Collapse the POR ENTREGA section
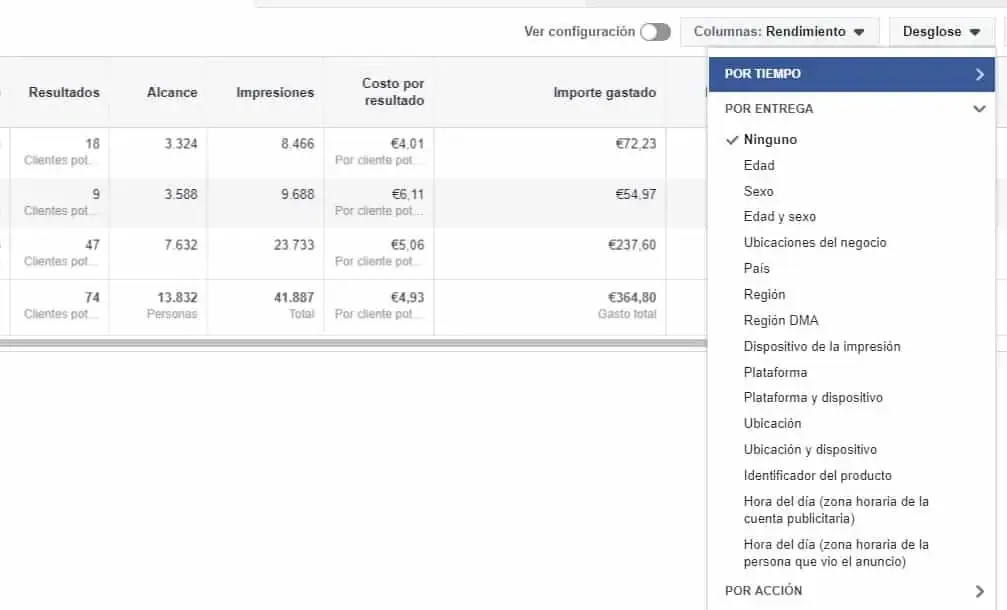This screenshot has width=1007, height=610. (850, 109)
